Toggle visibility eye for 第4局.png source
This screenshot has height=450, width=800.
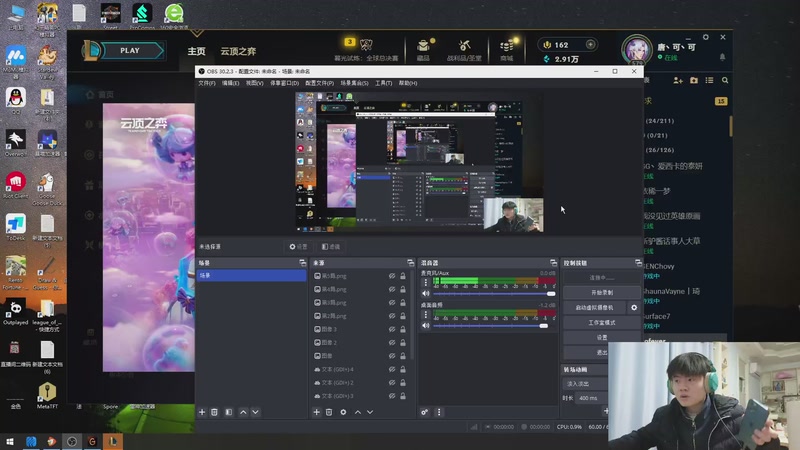tap(392, 289)
